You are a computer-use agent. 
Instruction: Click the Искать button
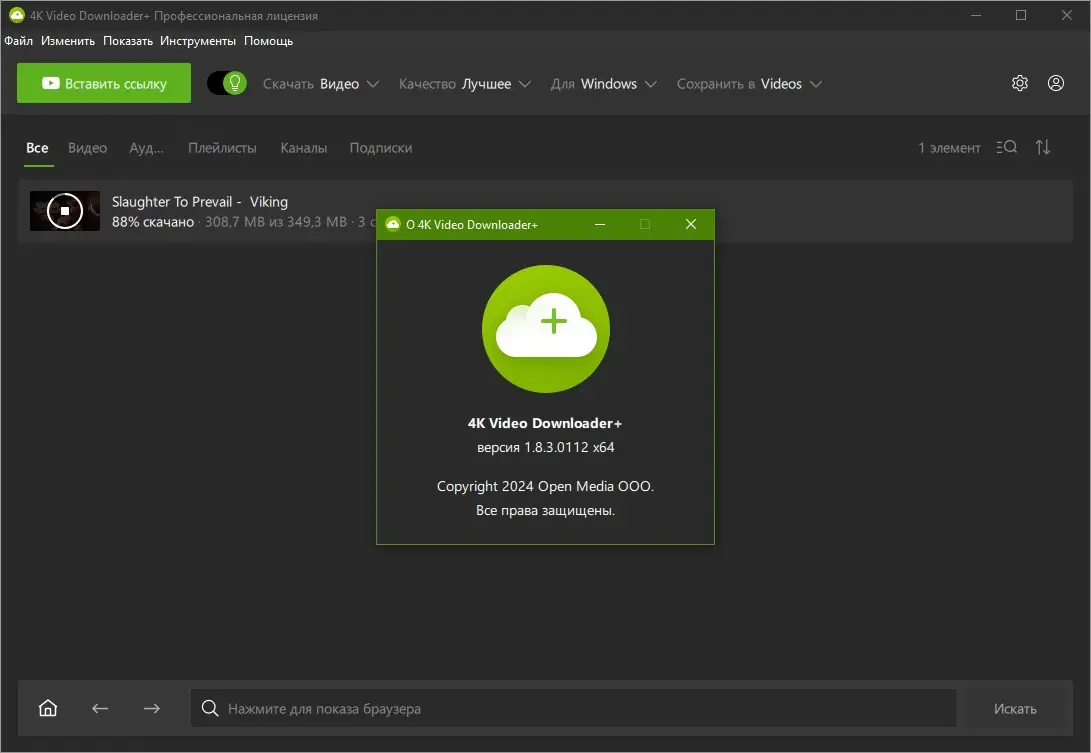tap(1014, 708)
